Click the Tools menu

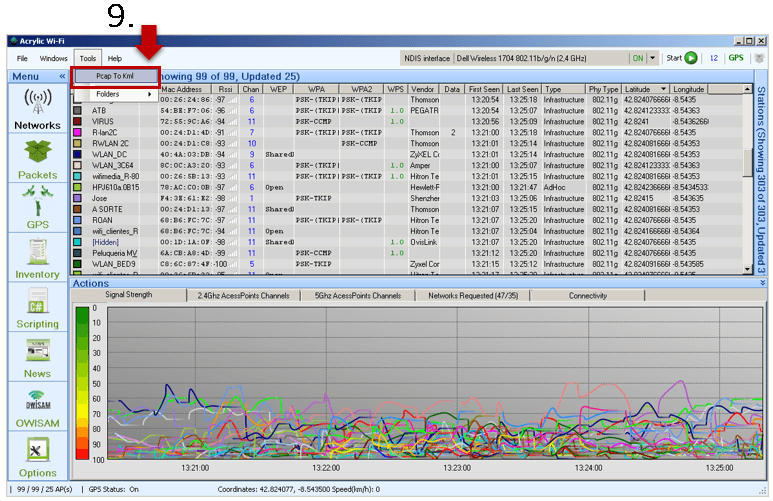click(x=88, y=58)
